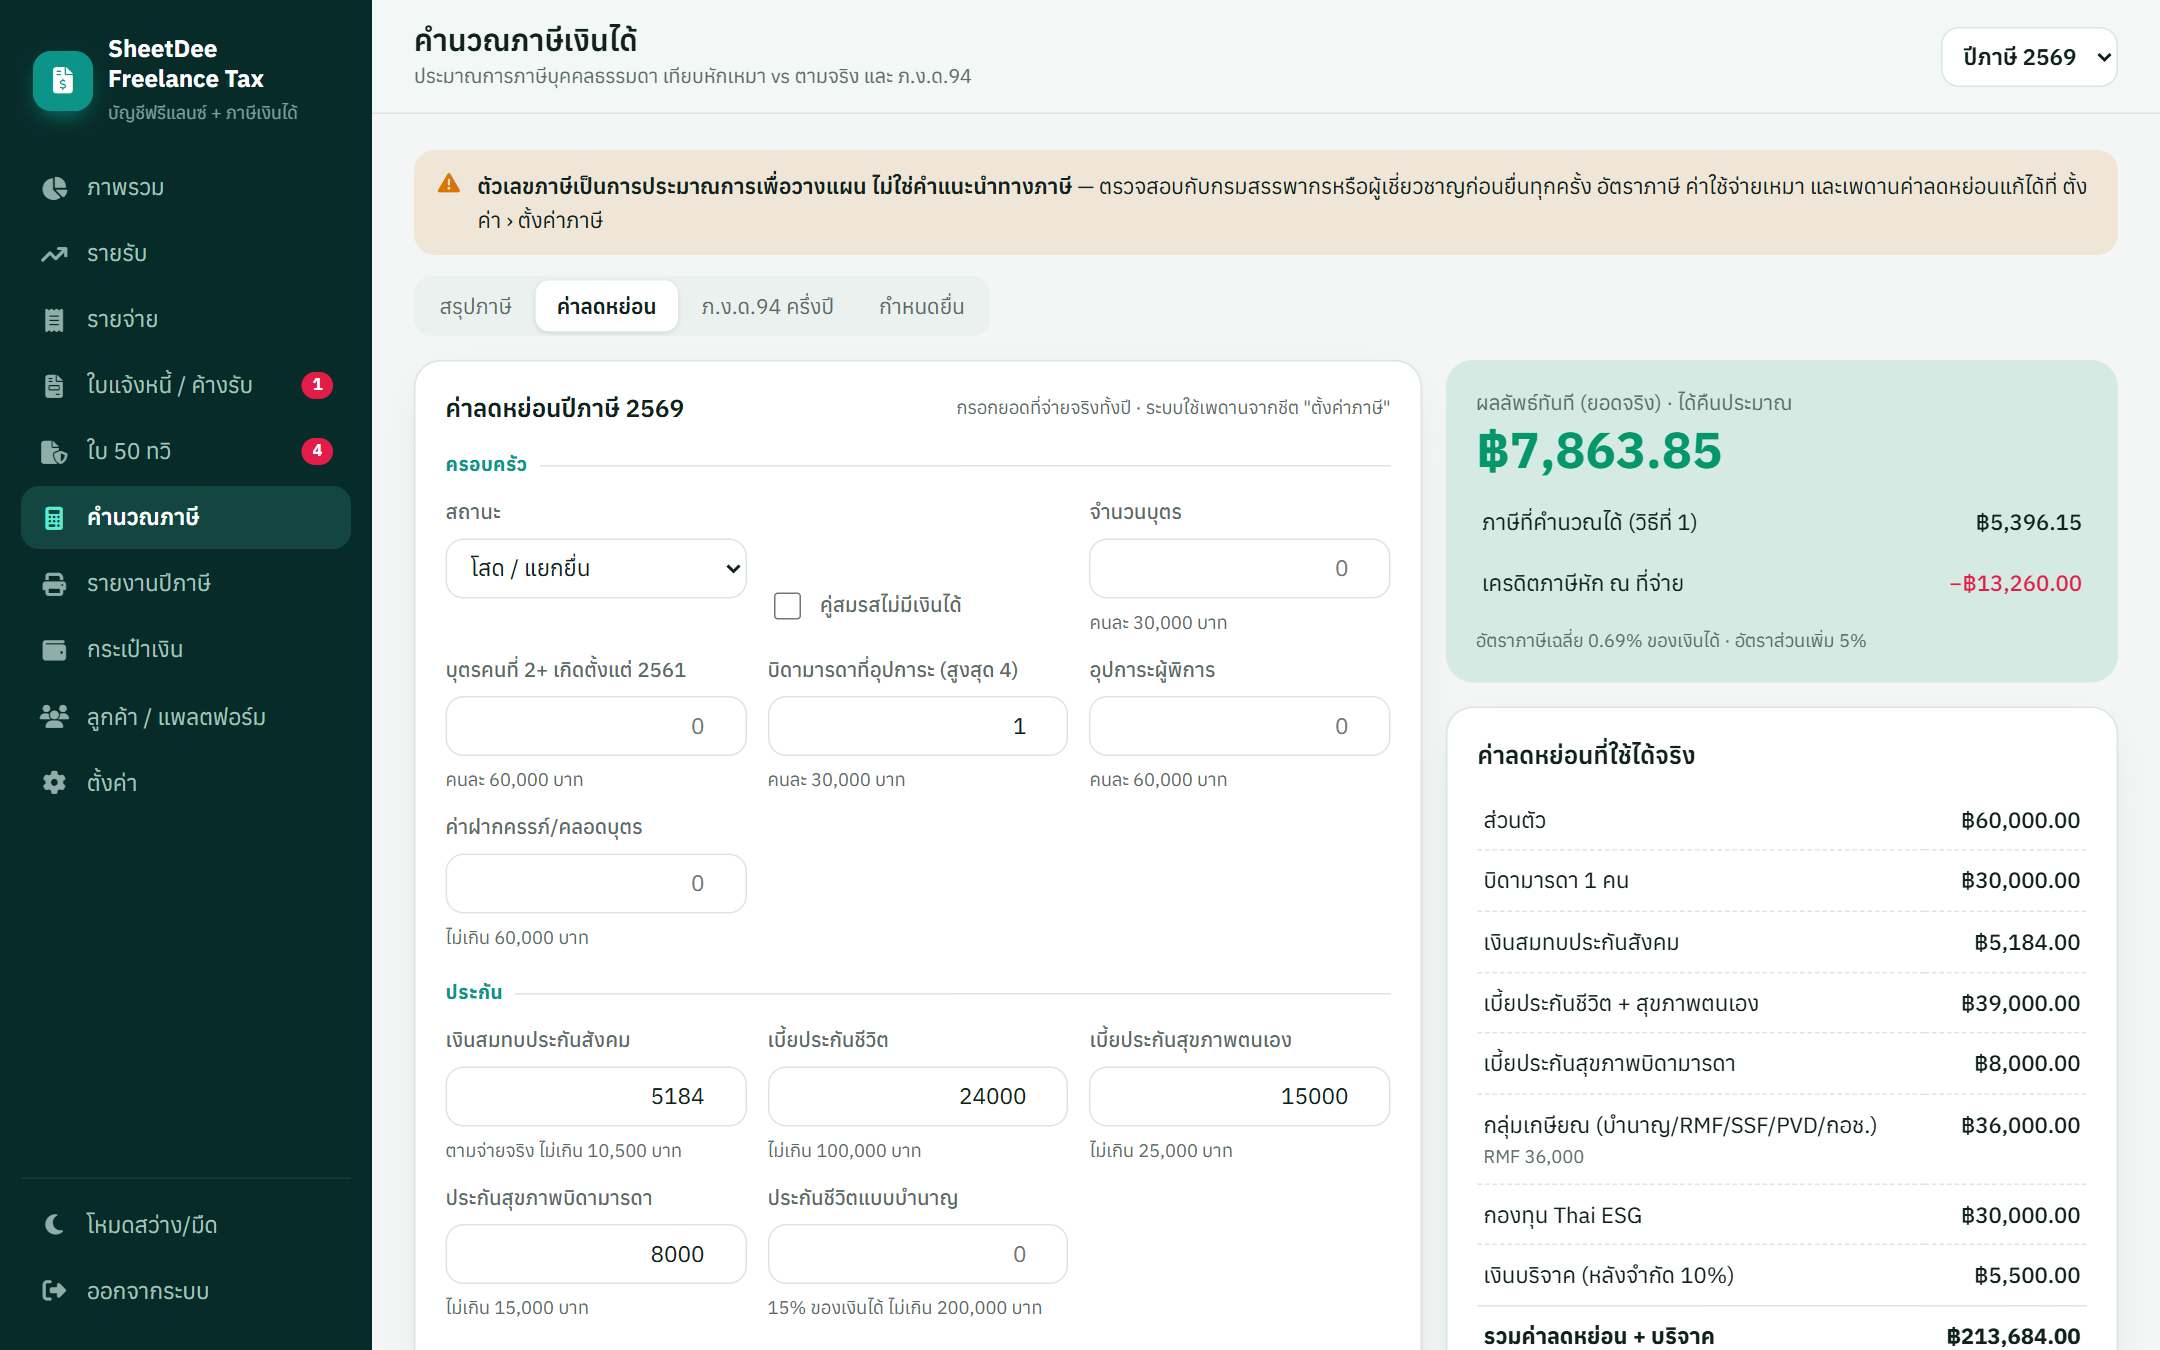Switch to the สรุปภาษี tab
Image resolution: width=2160 pixels, height=1350 pixels.
[x=475, y=306]
